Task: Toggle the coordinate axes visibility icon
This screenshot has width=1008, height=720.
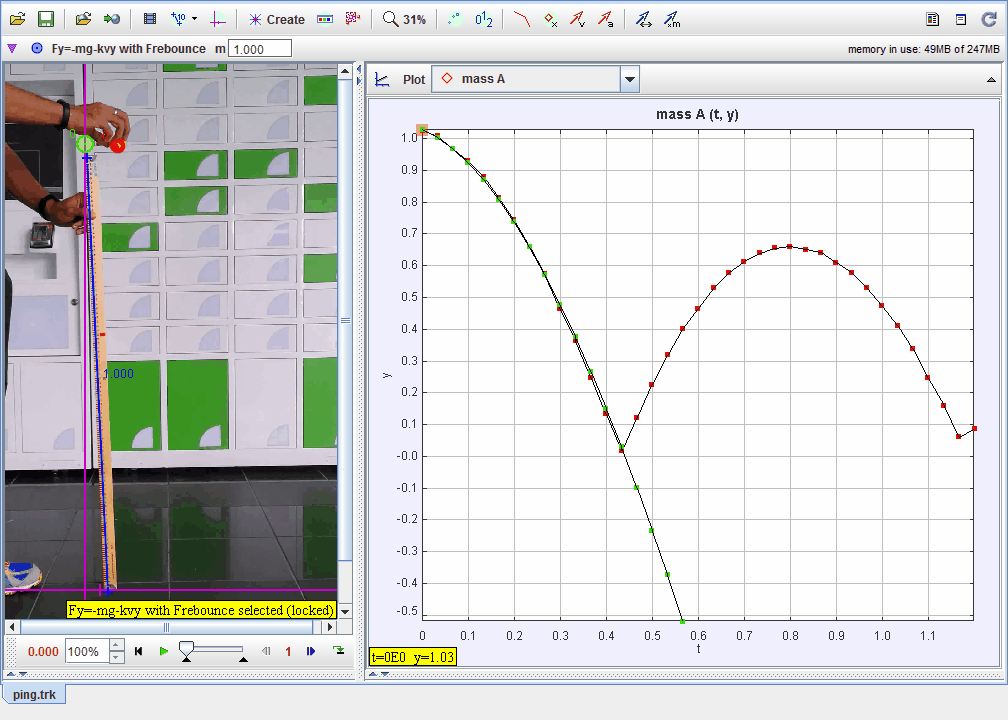Action: 219,19
